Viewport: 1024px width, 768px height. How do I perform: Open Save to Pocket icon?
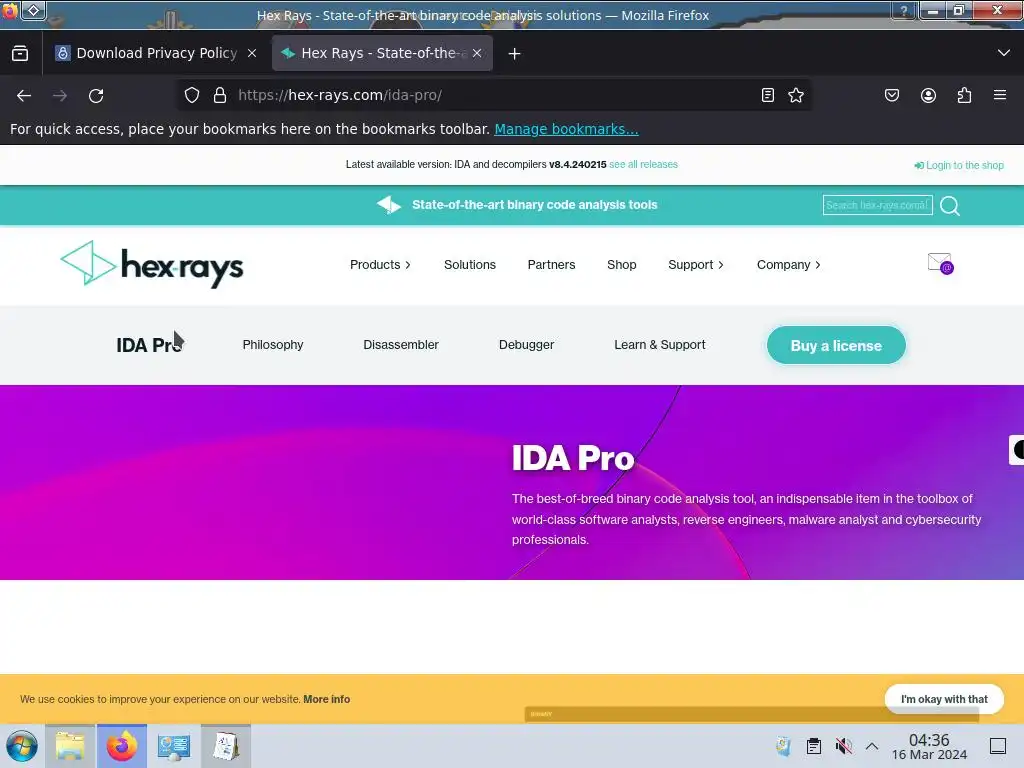click(892, 95)
